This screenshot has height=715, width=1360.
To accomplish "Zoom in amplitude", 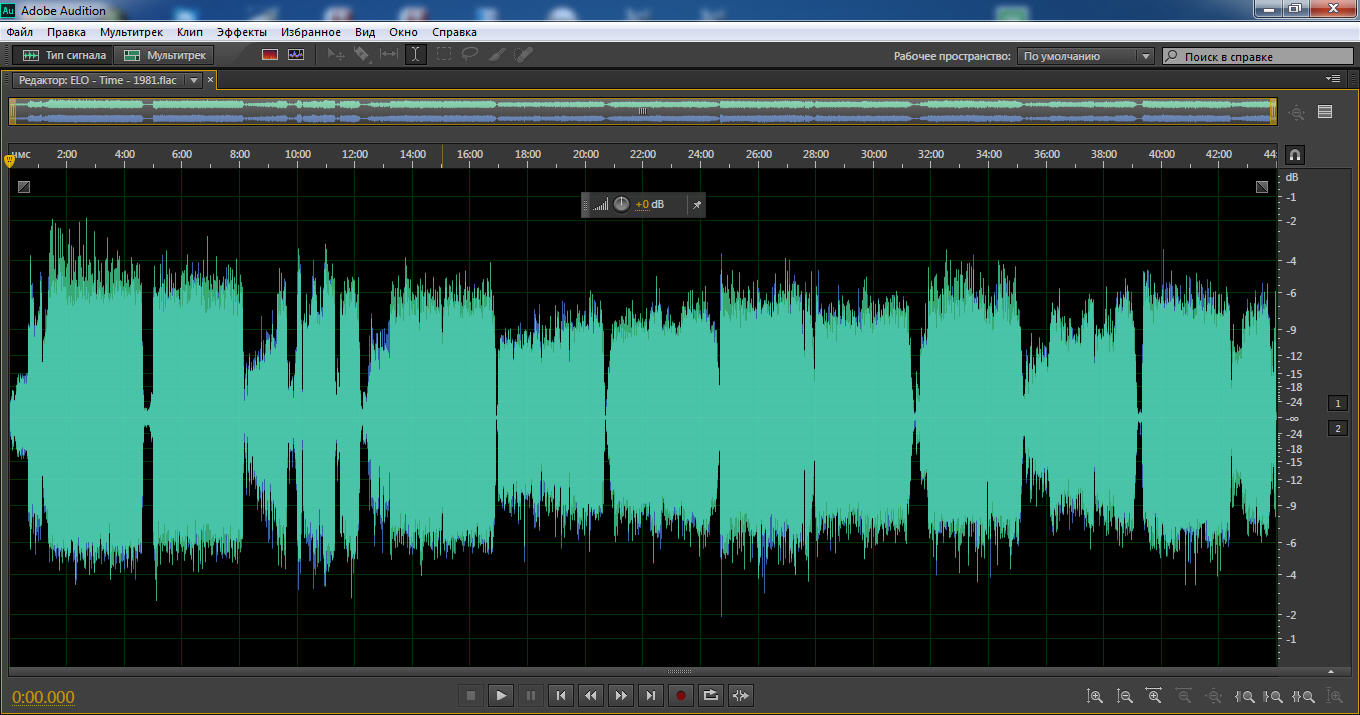I will tap(1095, 696).
